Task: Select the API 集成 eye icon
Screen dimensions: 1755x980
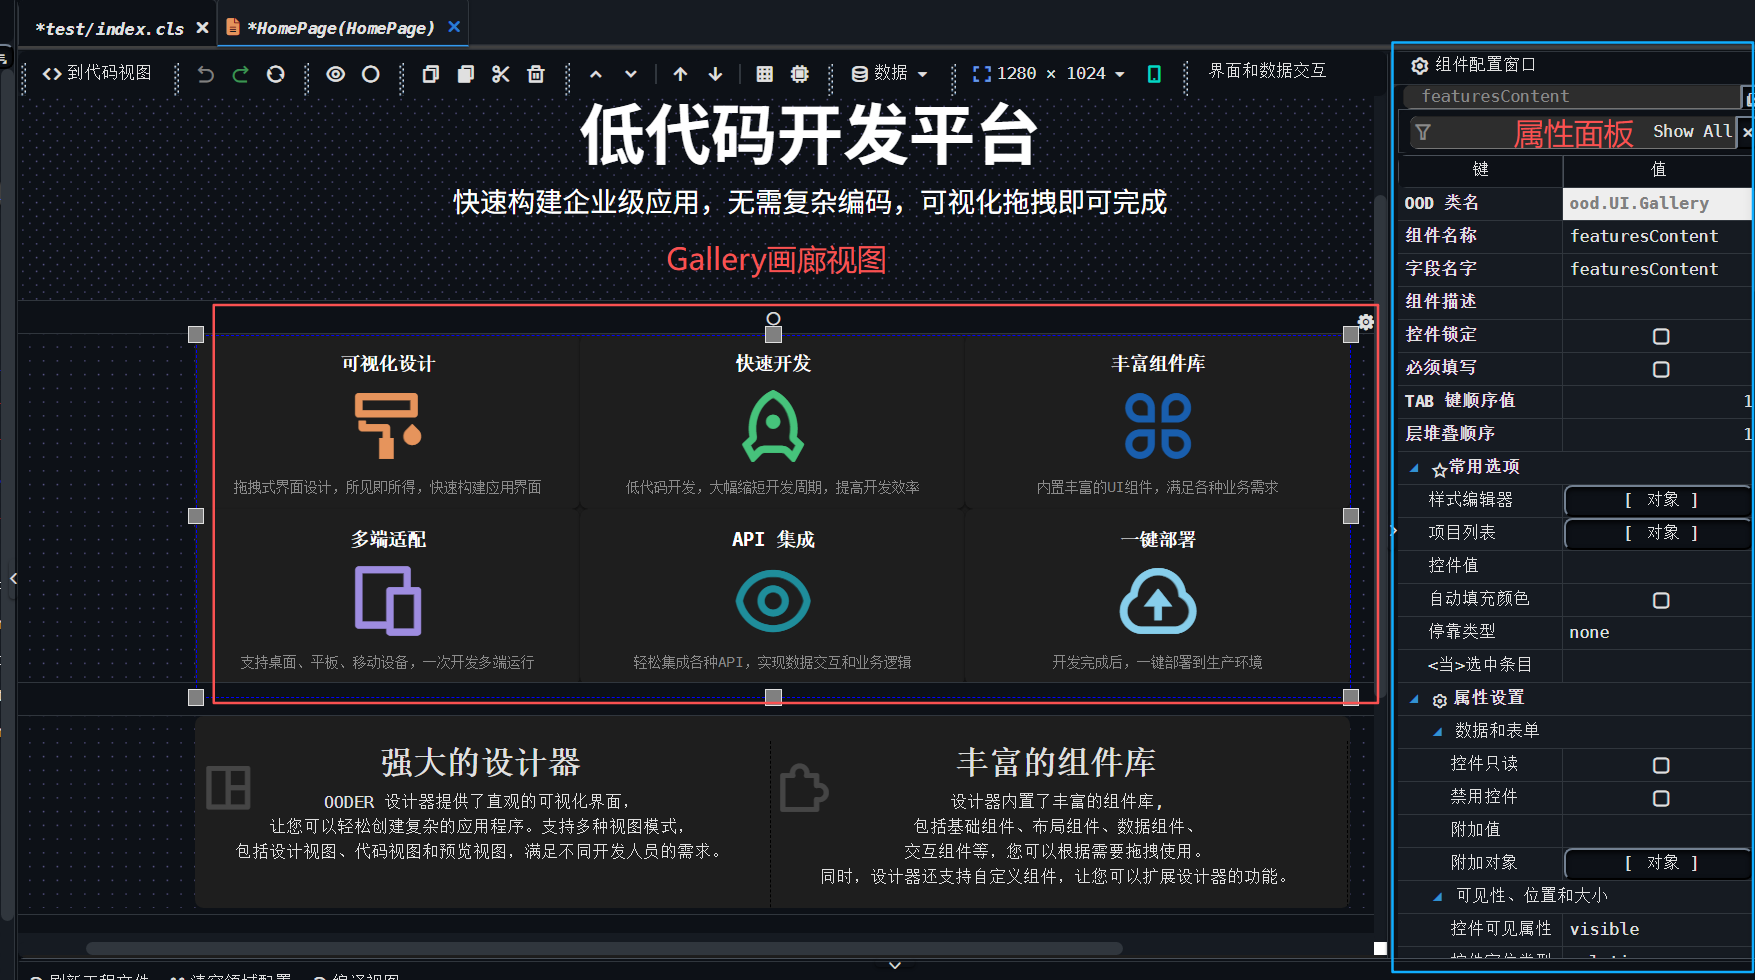Action: click(773, 601)
